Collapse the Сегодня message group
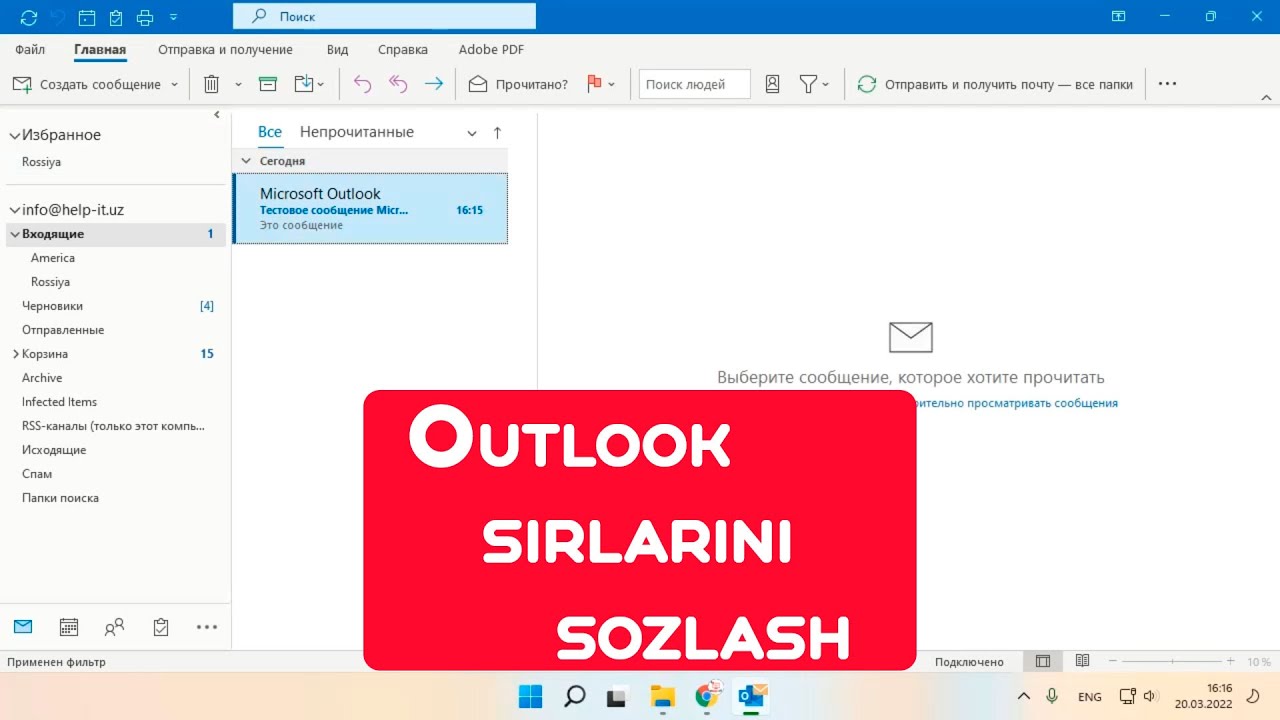 (x=246, y=161)
